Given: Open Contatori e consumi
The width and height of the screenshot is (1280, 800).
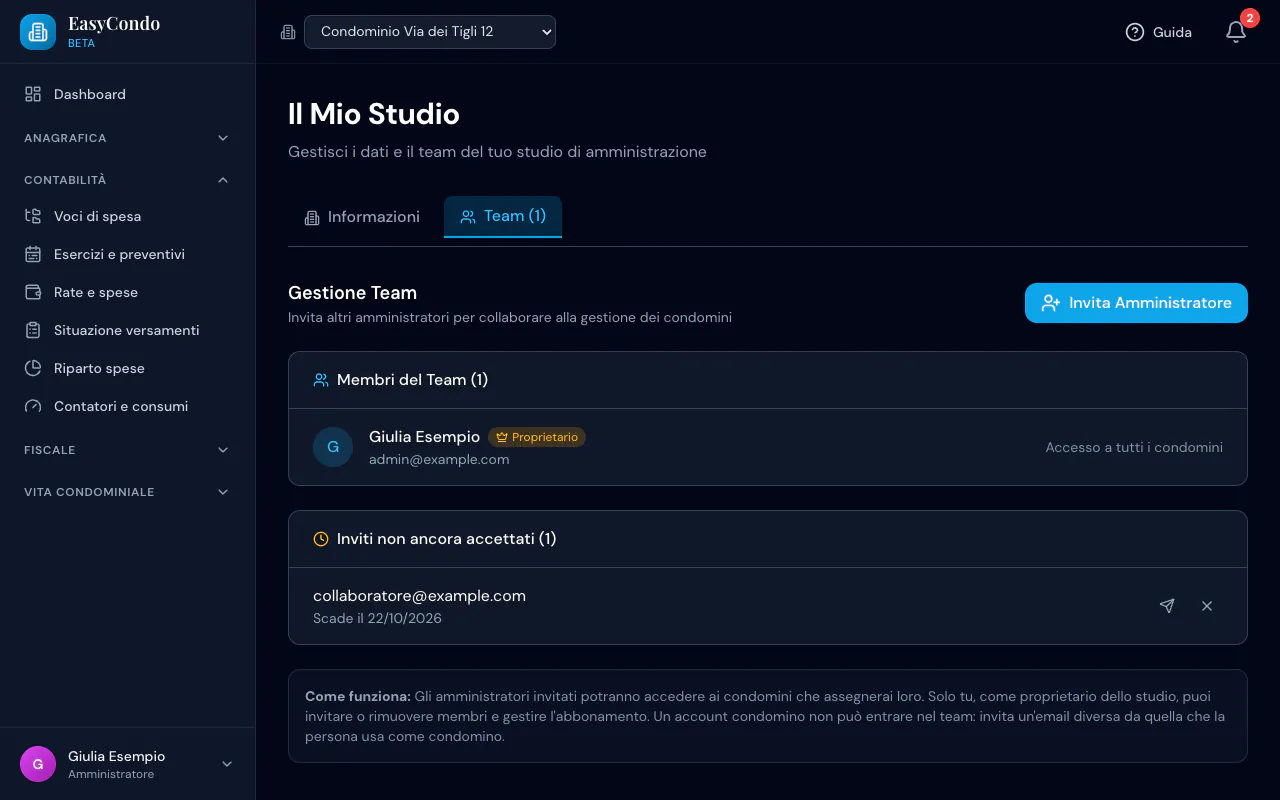Looking at the screenshot, I should click(128, 406).
